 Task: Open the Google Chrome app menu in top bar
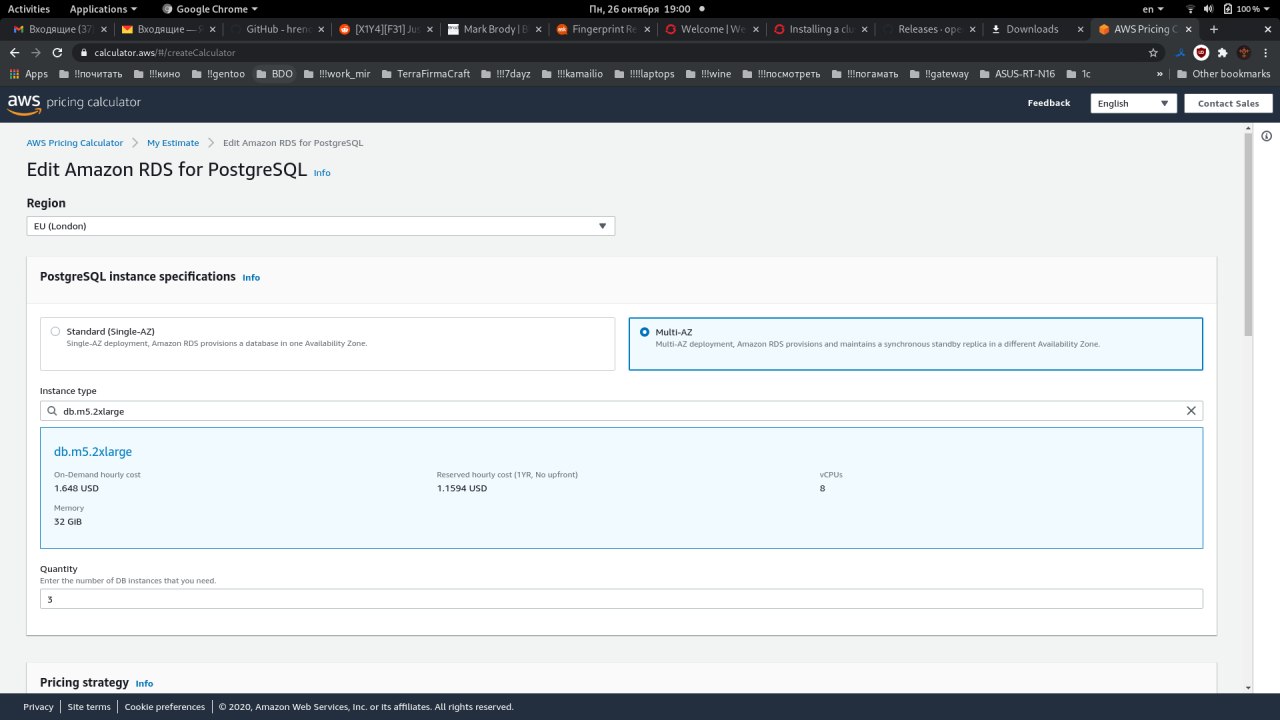click(210, 9)
